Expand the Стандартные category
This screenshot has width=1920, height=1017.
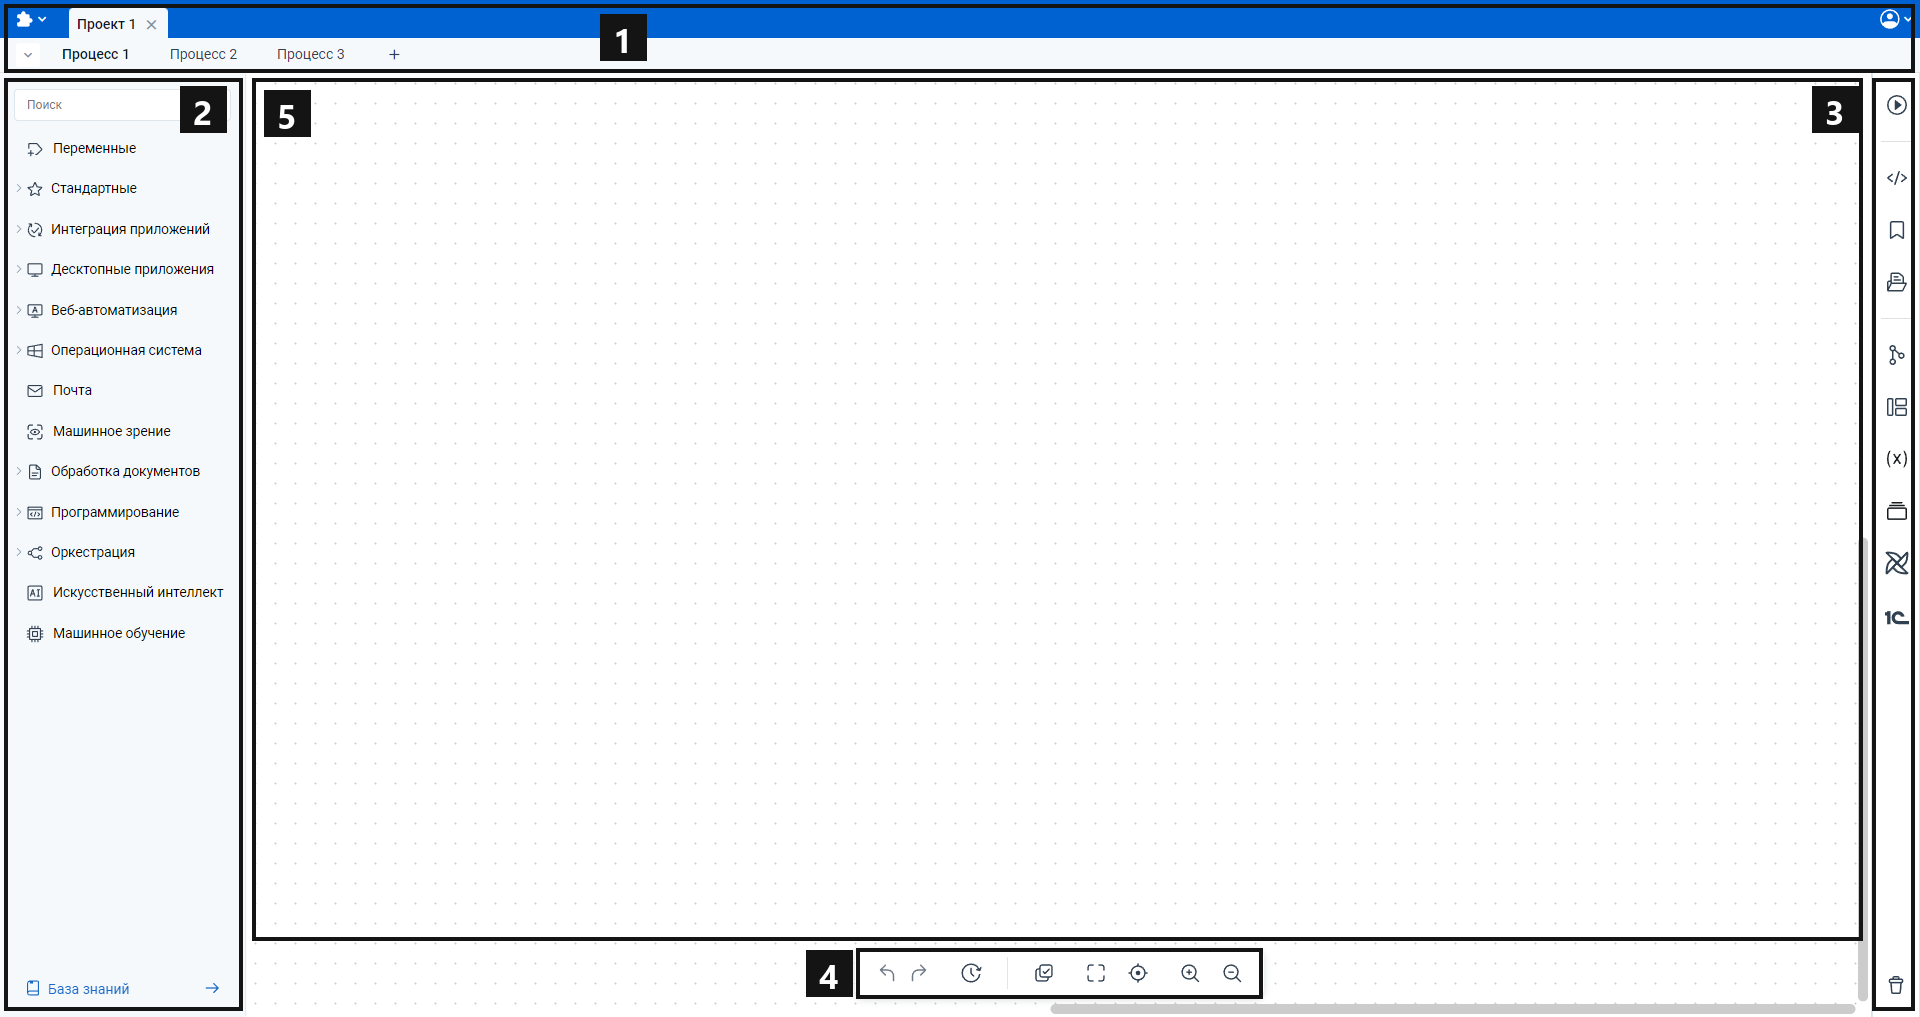tap(19, 188)
